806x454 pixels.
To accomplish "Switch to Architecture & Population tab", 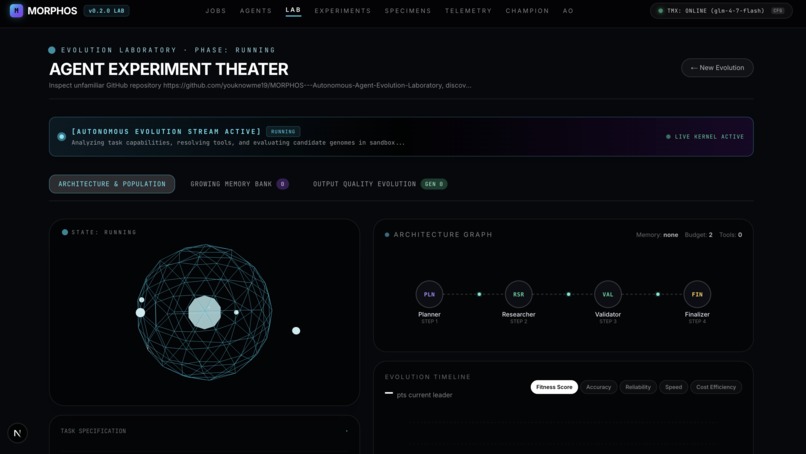I will pyautogui.click(x=112, y=184).
